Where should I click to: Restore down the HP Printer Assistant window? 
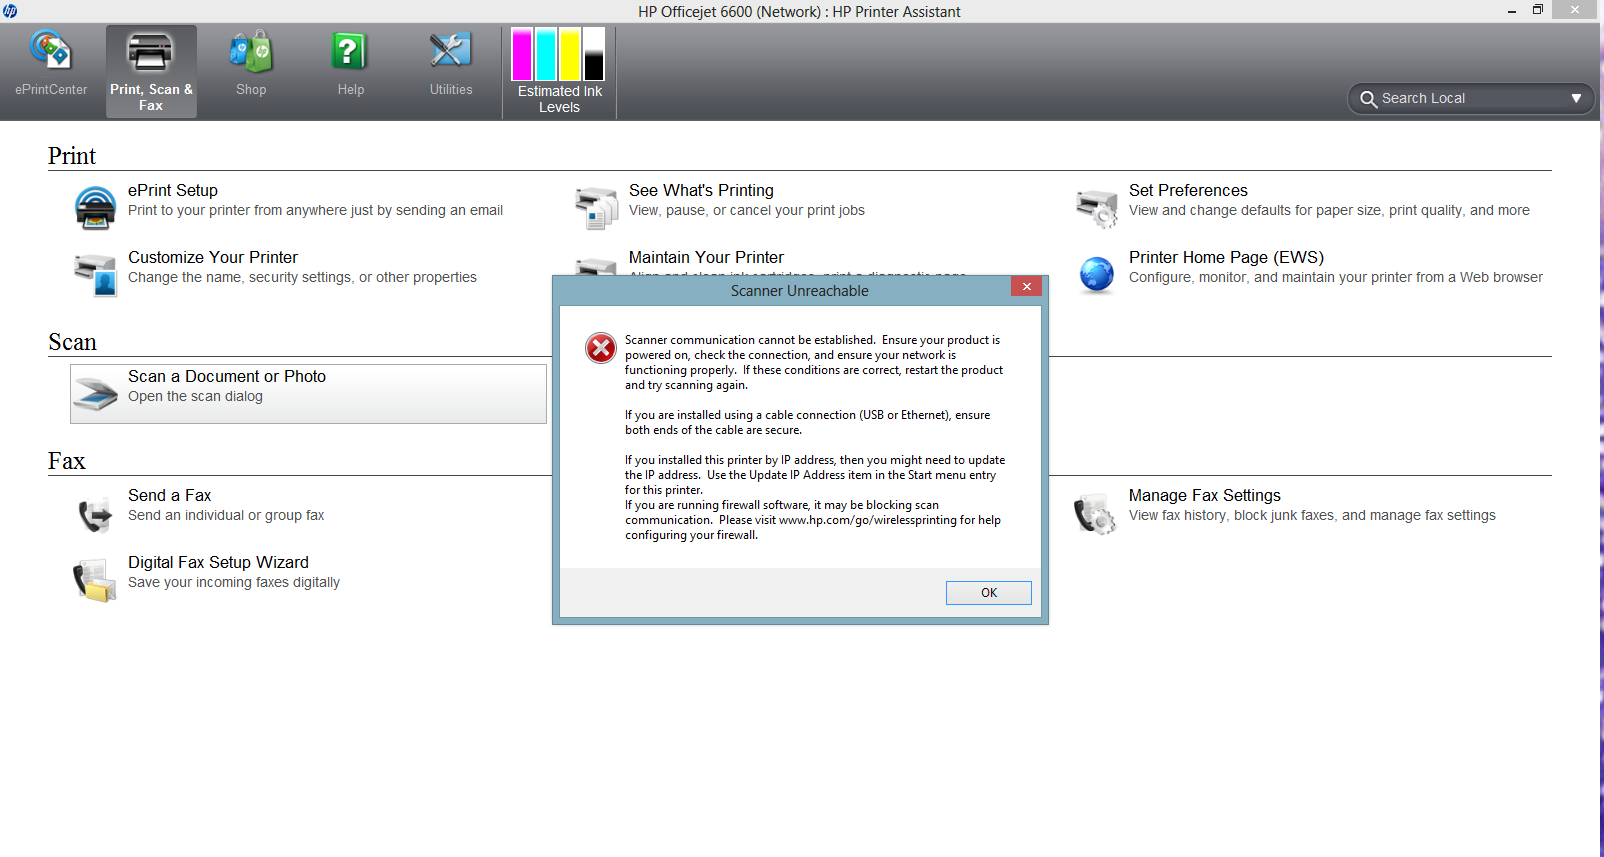pyautogui.click(x=1538, y=10)
